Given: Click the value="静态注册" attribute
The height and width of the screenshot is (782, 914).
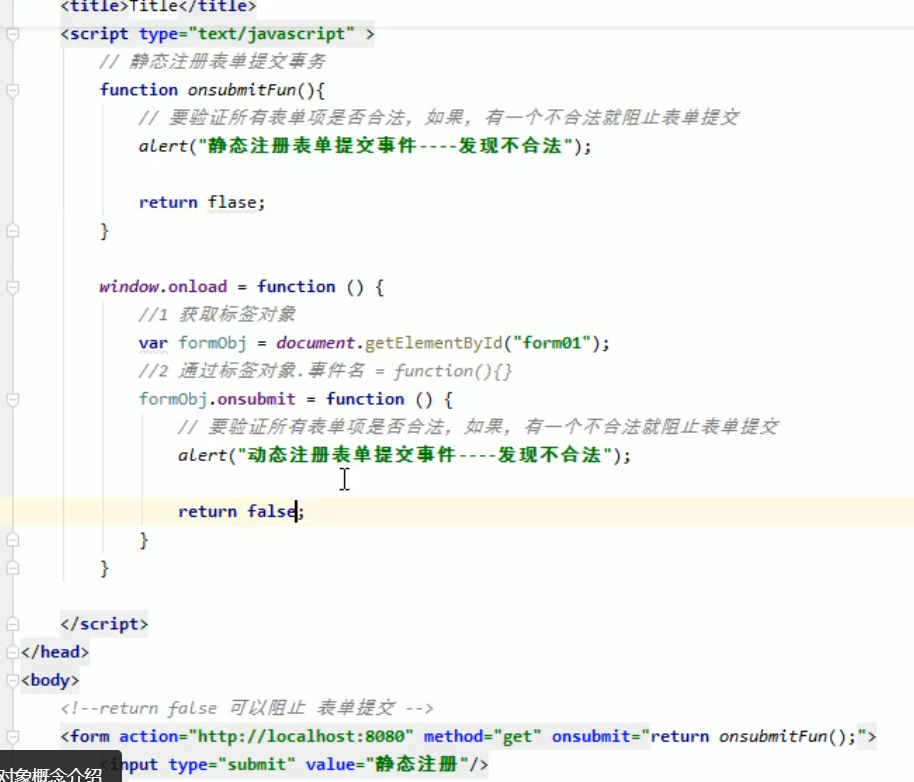Looking at the screenshot, I should 386,764.
